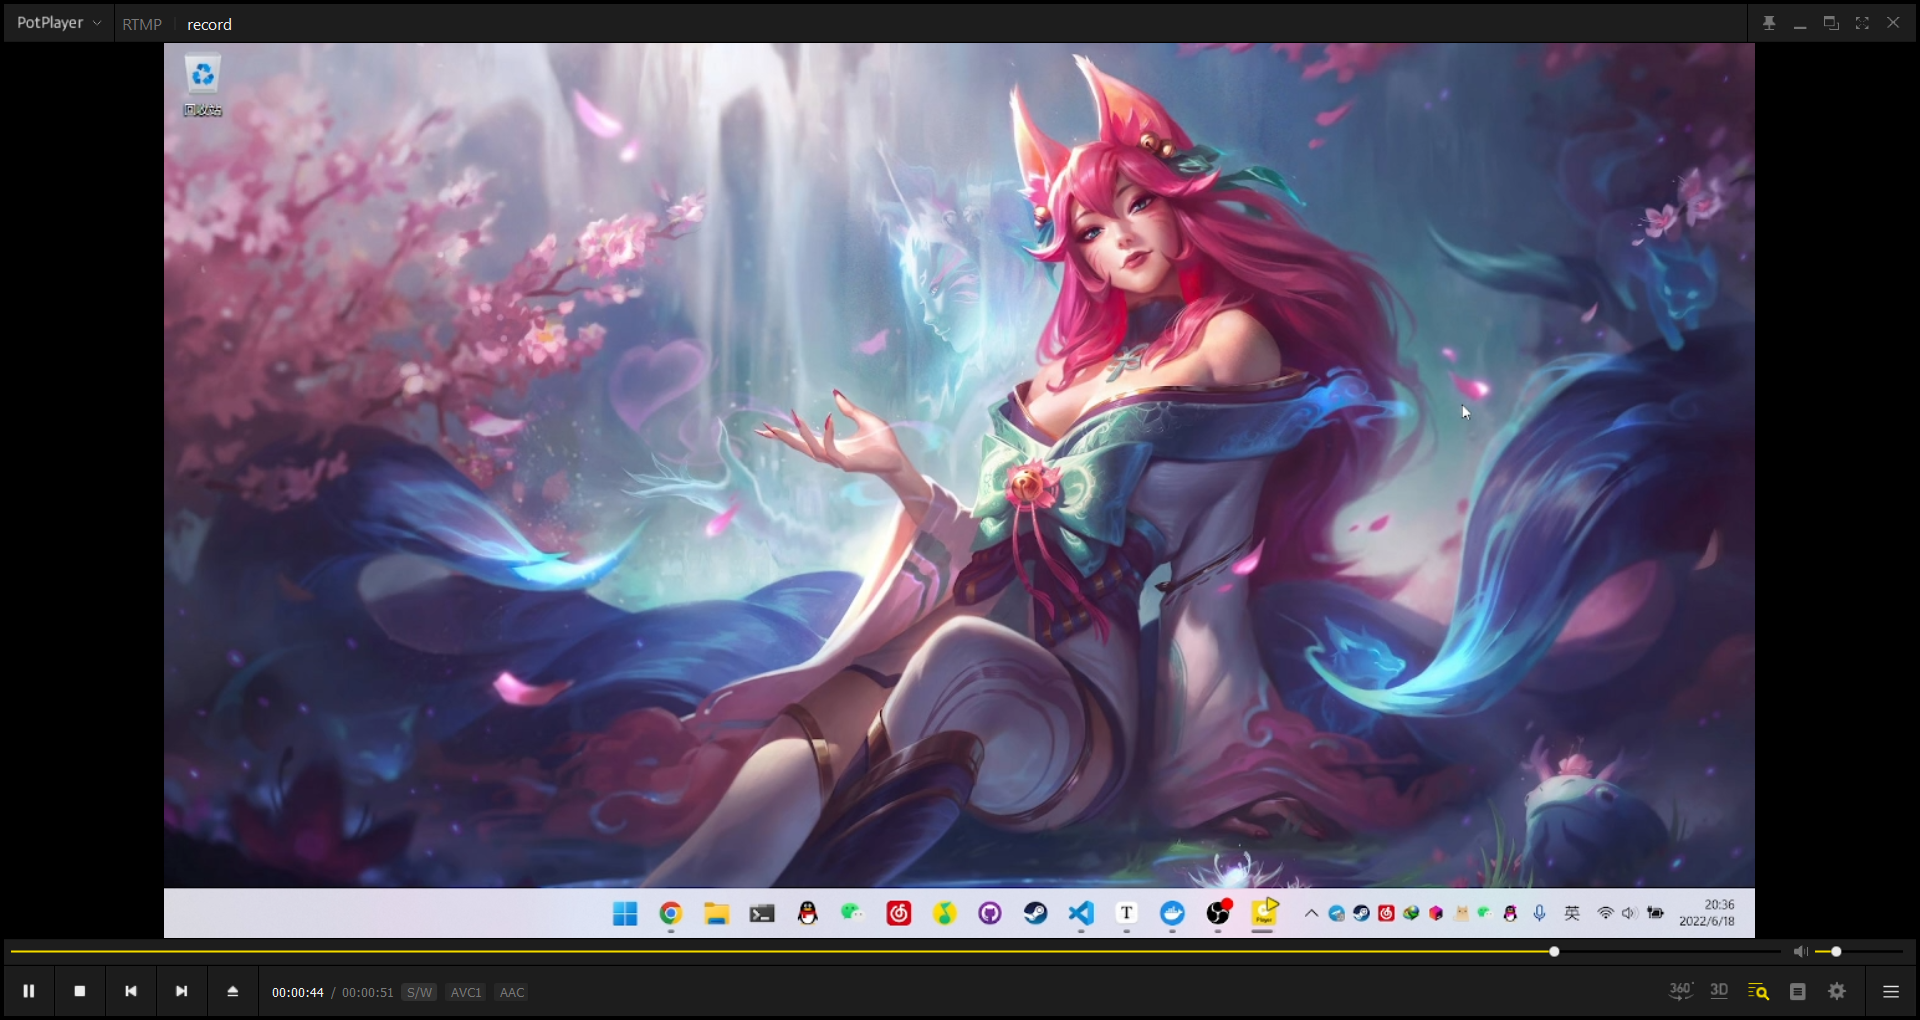Maximize the PotPlayer window

(x=1831, y=23)
